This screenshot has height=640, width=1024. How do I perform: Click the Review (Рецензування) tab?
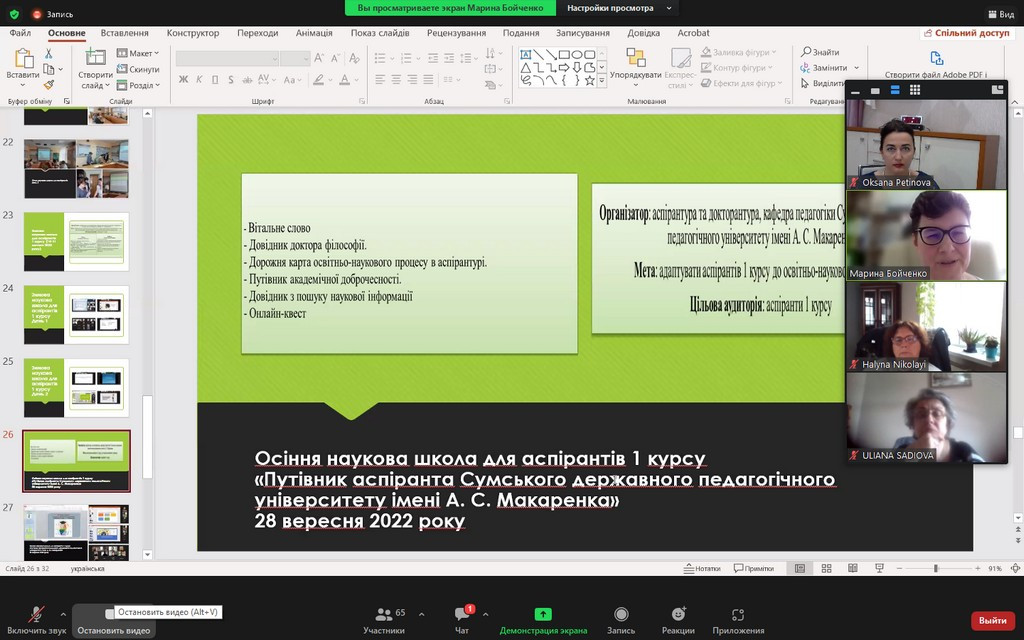click(x=456, y=33)
